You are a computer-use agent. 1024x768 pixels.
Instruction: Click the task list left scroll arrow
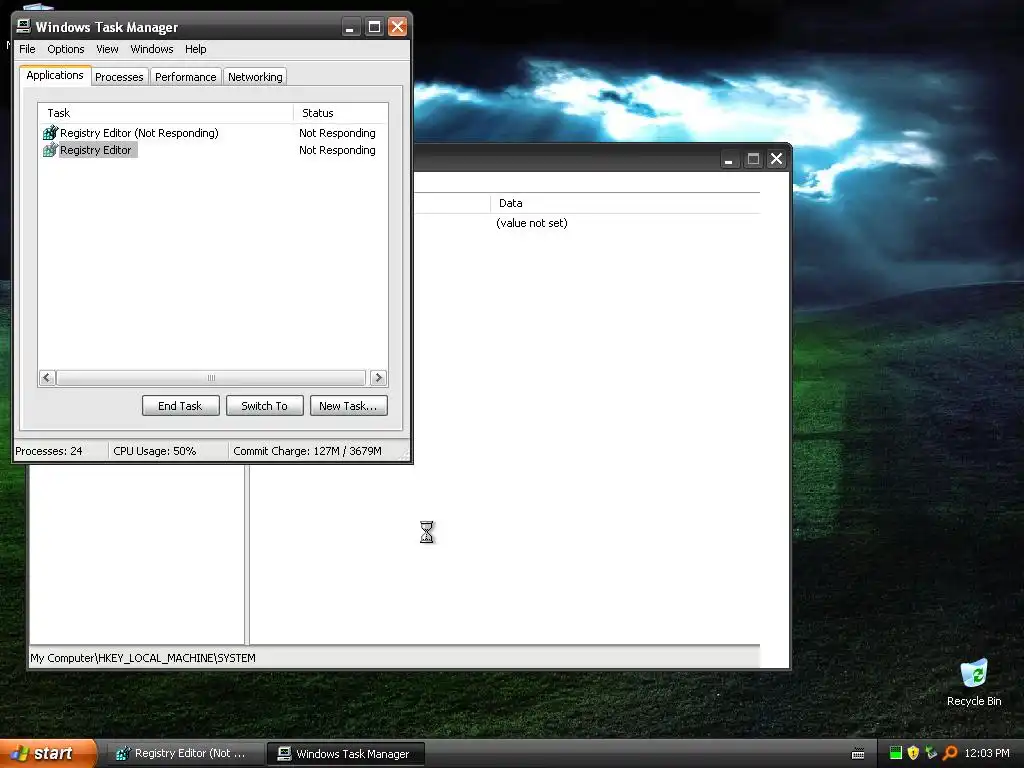47,377
